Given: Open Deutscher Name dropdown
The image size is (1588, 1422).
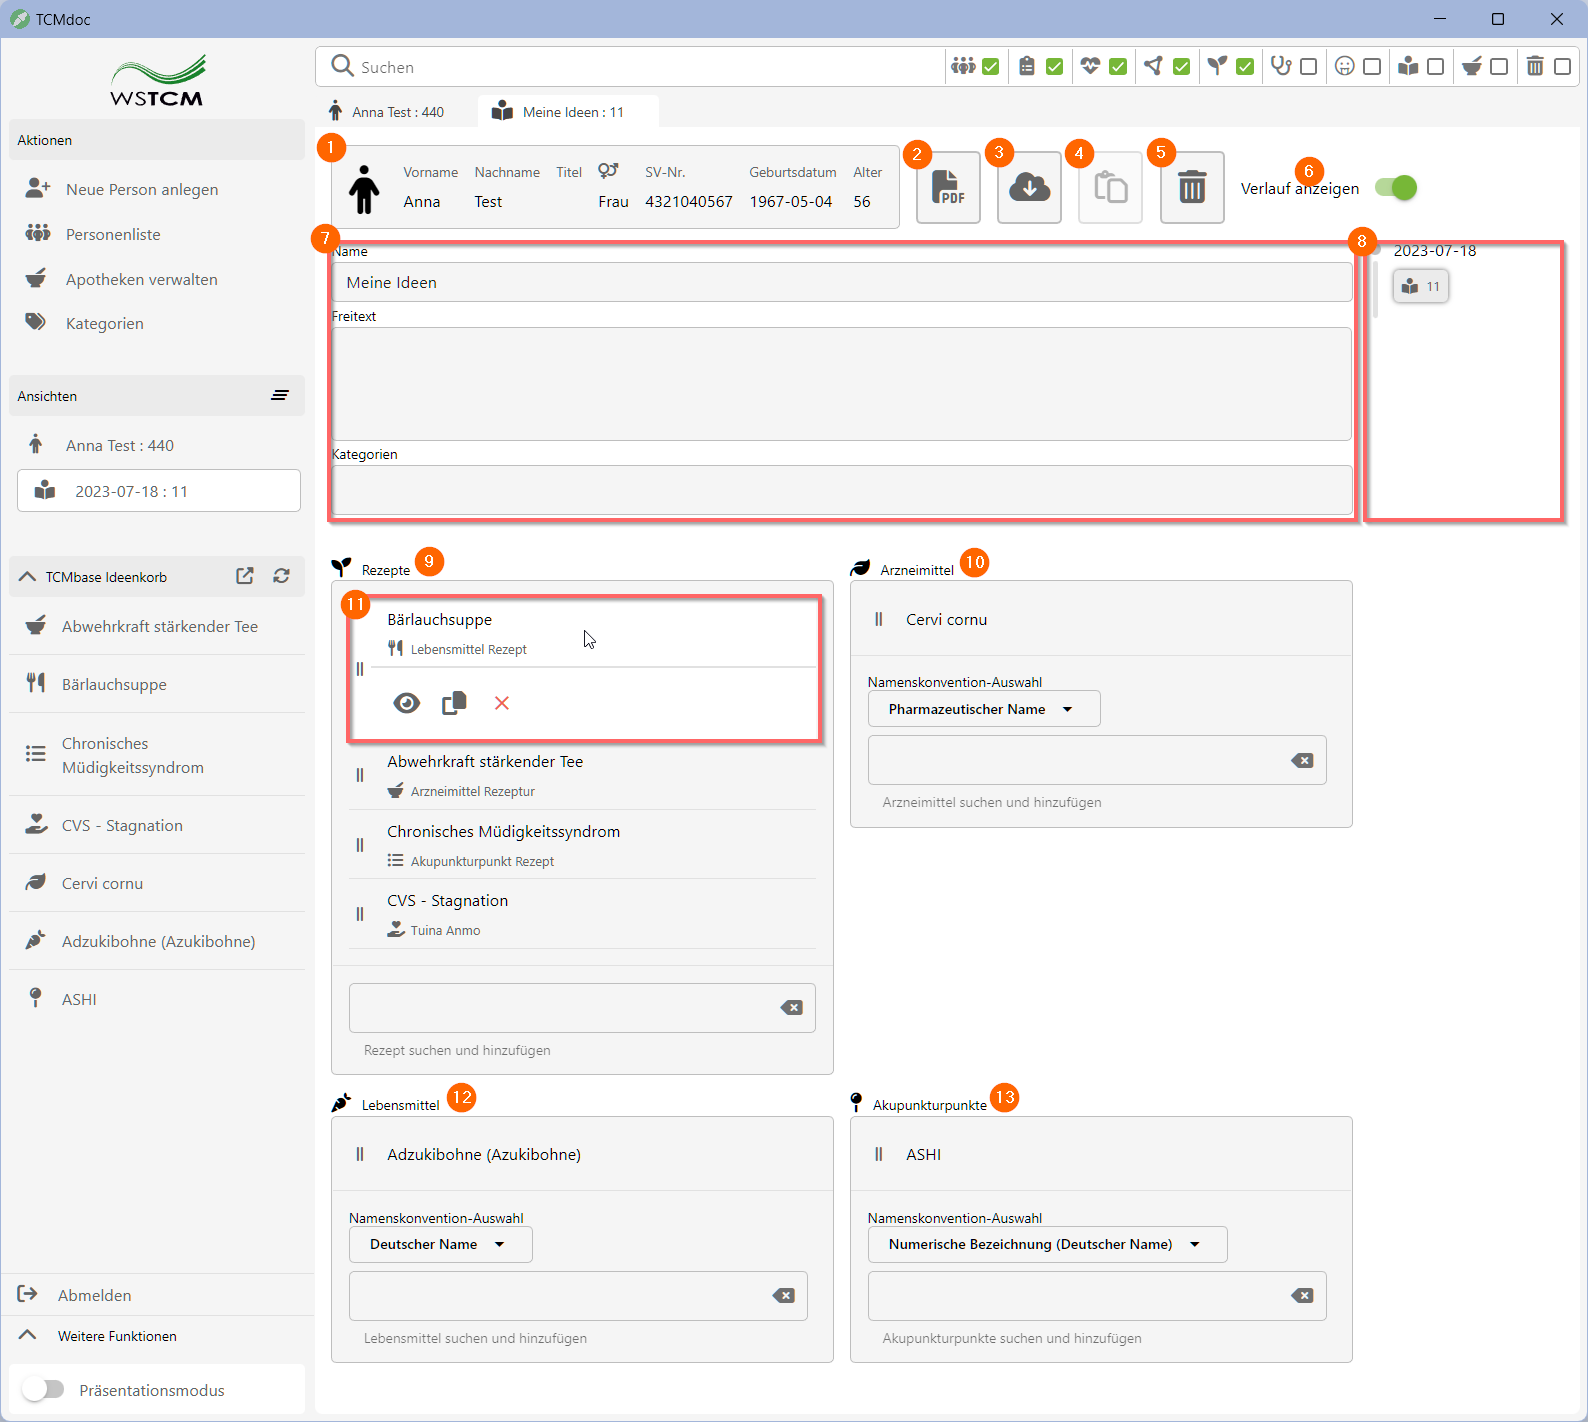Looking at the screenshot, I should [x=440, y=1244].
